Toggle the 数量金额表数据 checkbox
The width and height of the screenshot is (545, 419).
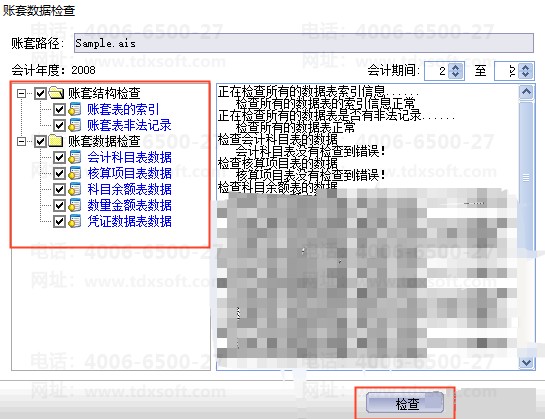pyautogui.click(x=59, y=205)
